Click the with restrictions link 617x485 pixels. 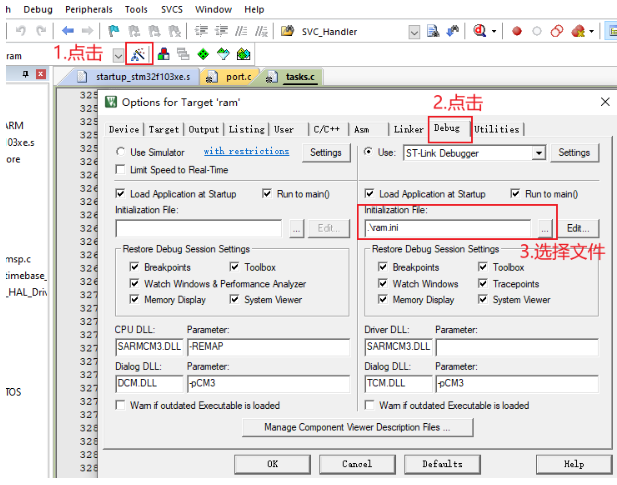(x=246, y=151)
